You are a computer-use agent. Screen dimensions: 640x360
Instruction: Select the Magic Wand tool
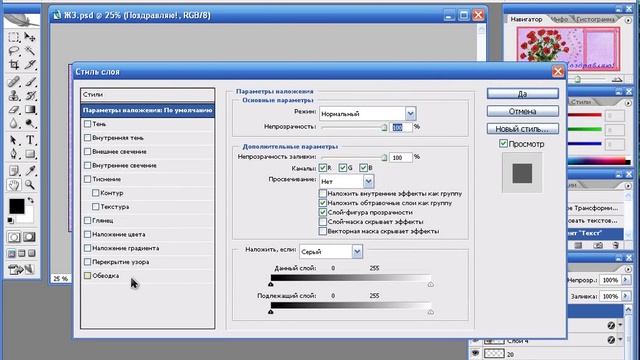(30, 51)
